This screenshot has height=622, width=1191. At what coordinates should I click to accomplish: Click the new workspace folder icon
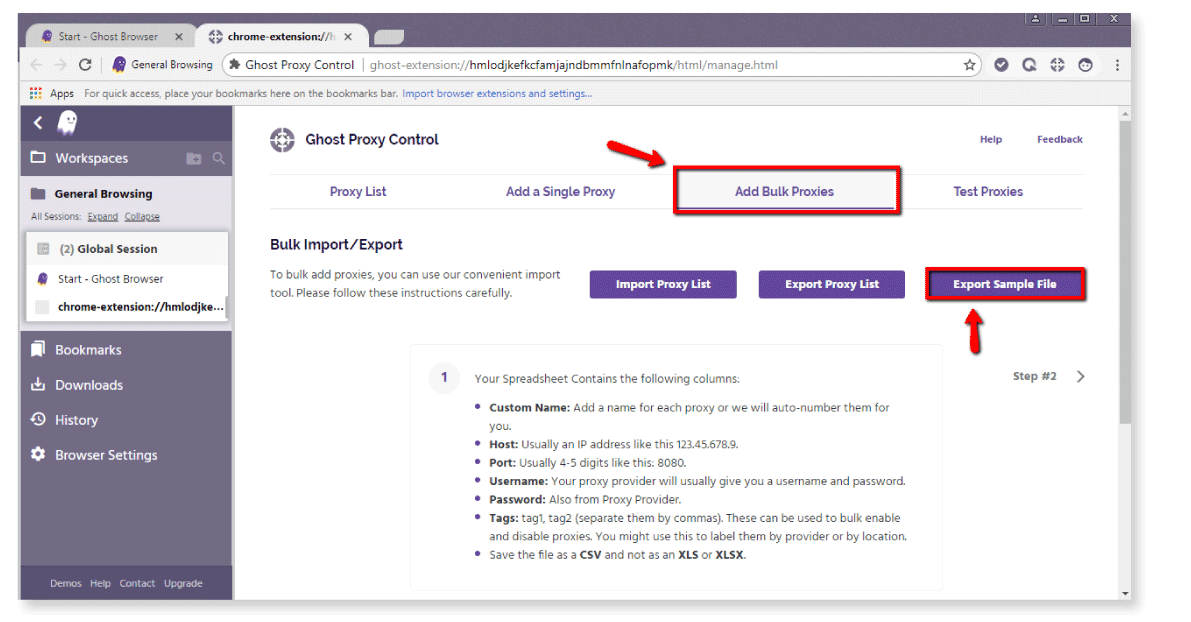coord(194,159)
